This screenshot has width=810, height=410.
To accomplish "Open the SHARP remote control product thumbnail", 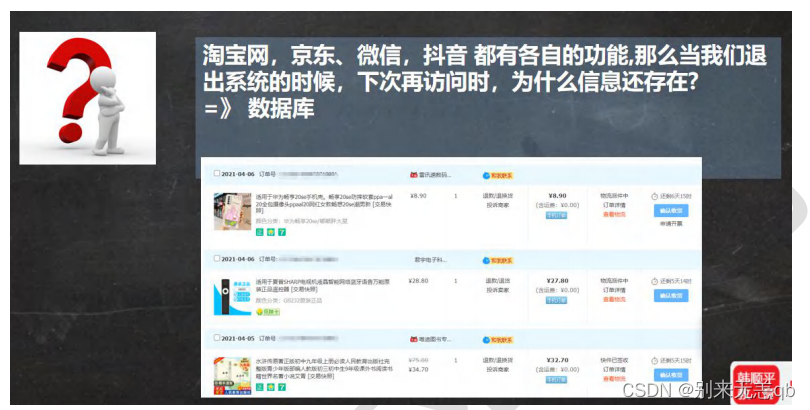I will (232, 297).
